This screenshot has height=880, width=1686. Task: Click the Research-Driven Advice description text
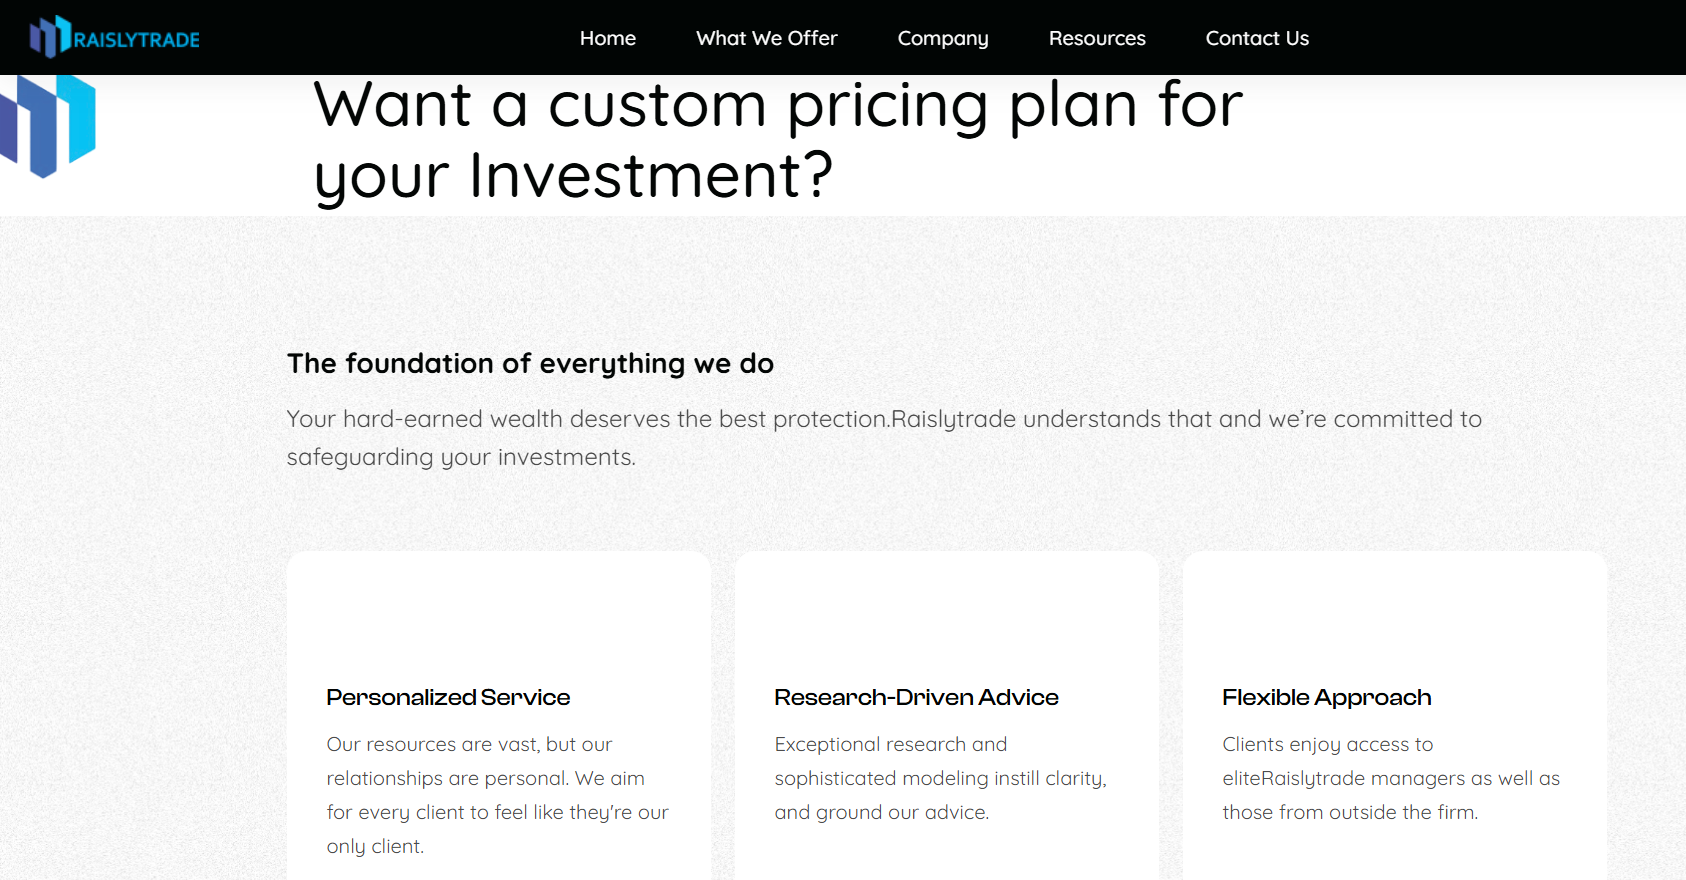940,778
